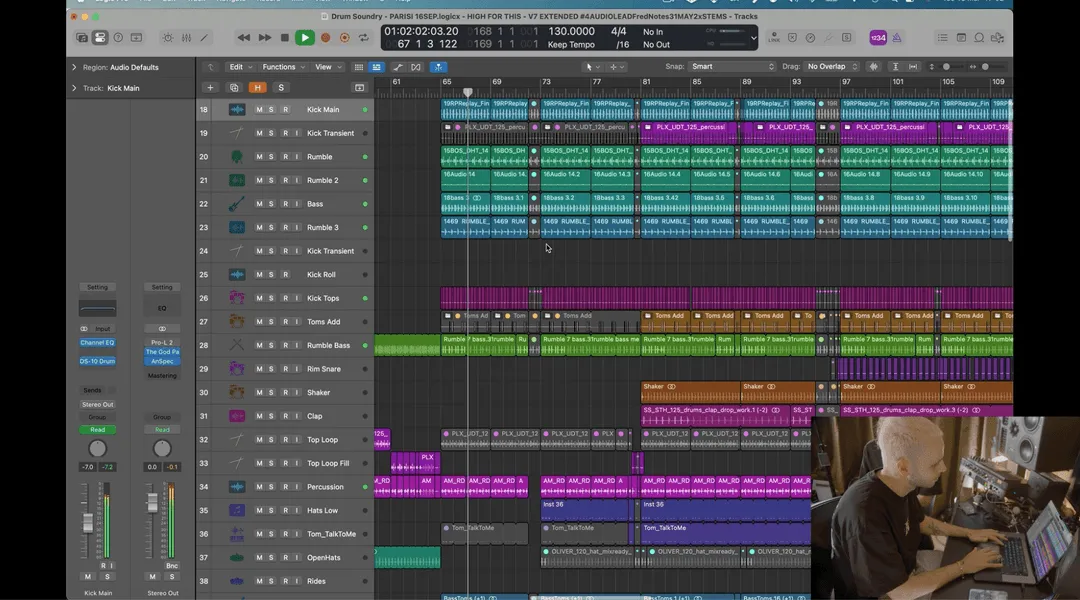Open the View menu in Tracks area

tap(328, 67)
